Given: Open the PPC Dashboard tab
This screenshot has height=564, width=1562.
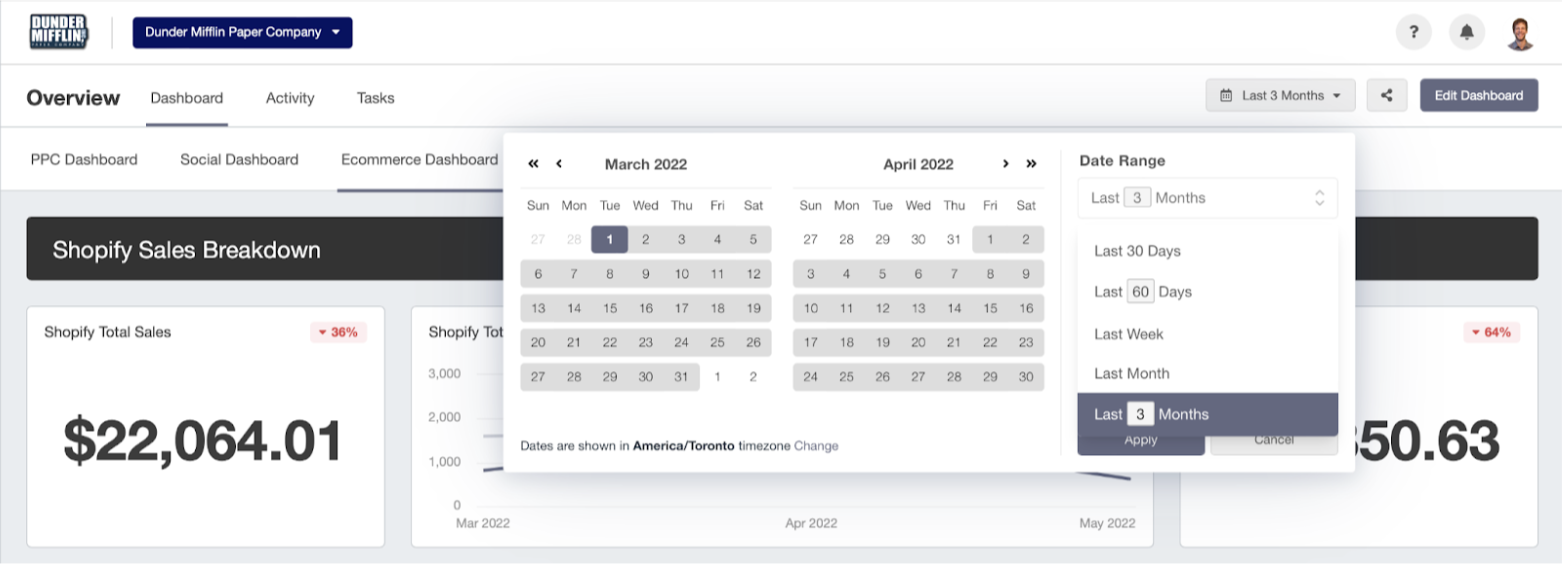Looking at the screenshot, I should pos(84,159).
